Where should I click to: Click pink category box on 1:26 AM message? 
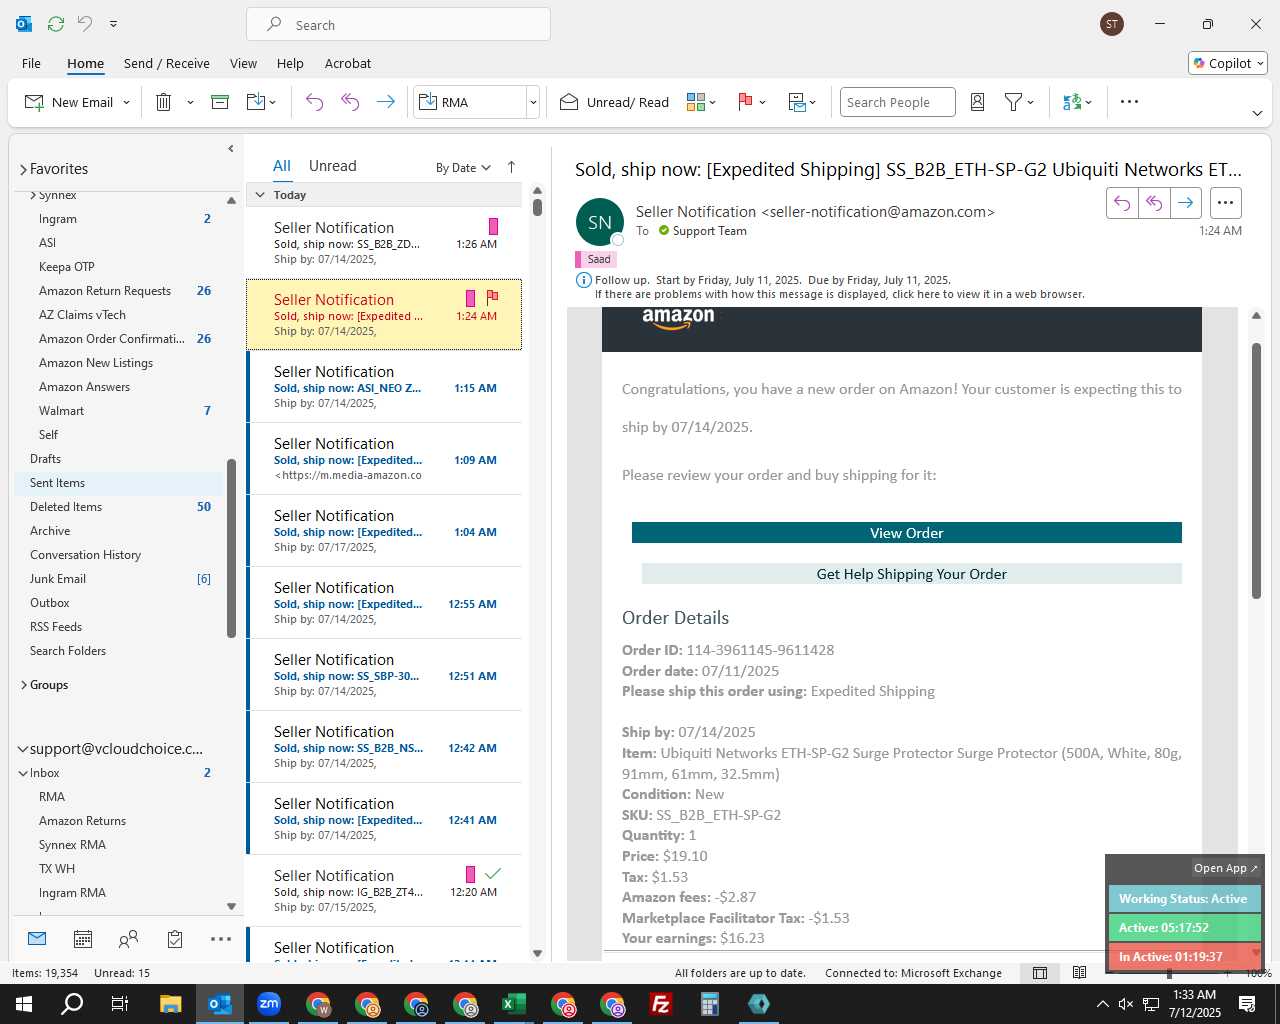click(493, 226)
